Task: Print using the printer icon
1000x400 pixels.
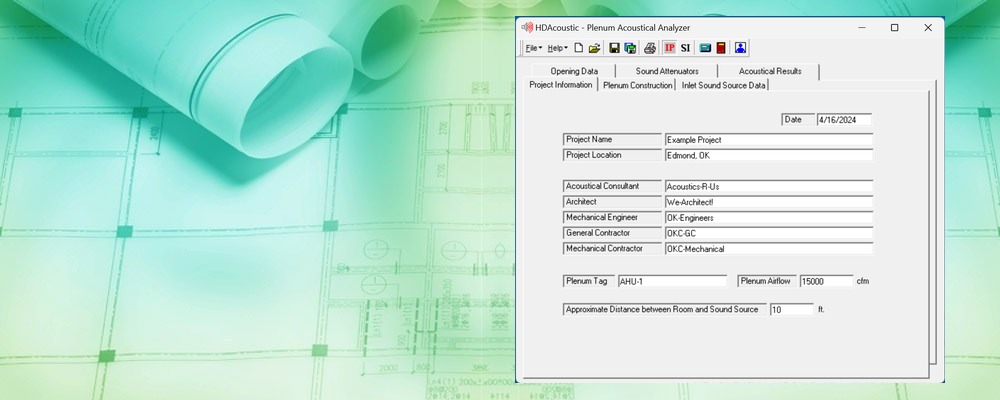Action: (650, 48)
